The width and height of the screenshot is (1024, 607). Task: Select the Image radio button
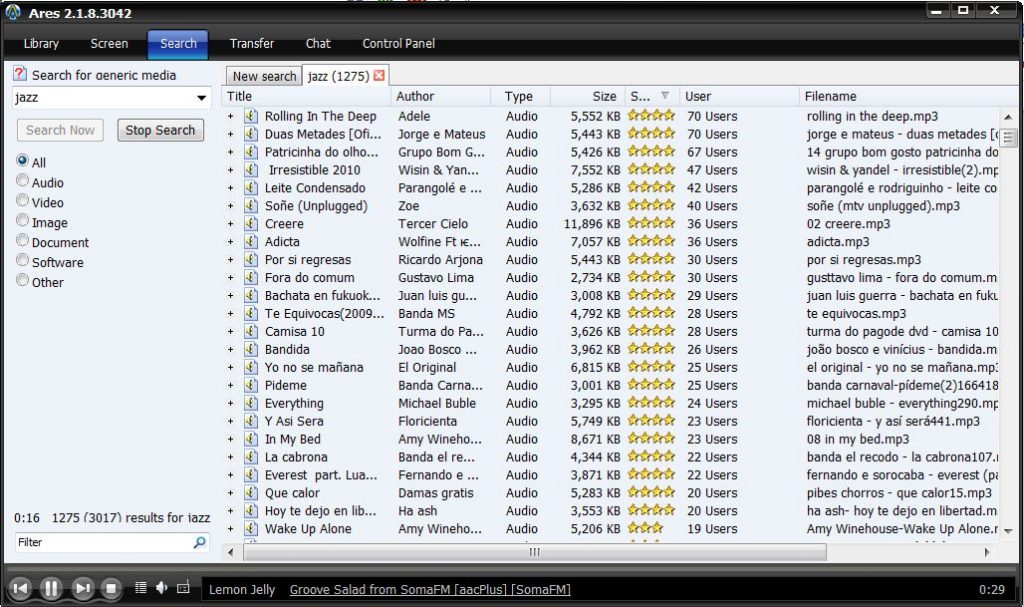[x=23, y=220]
